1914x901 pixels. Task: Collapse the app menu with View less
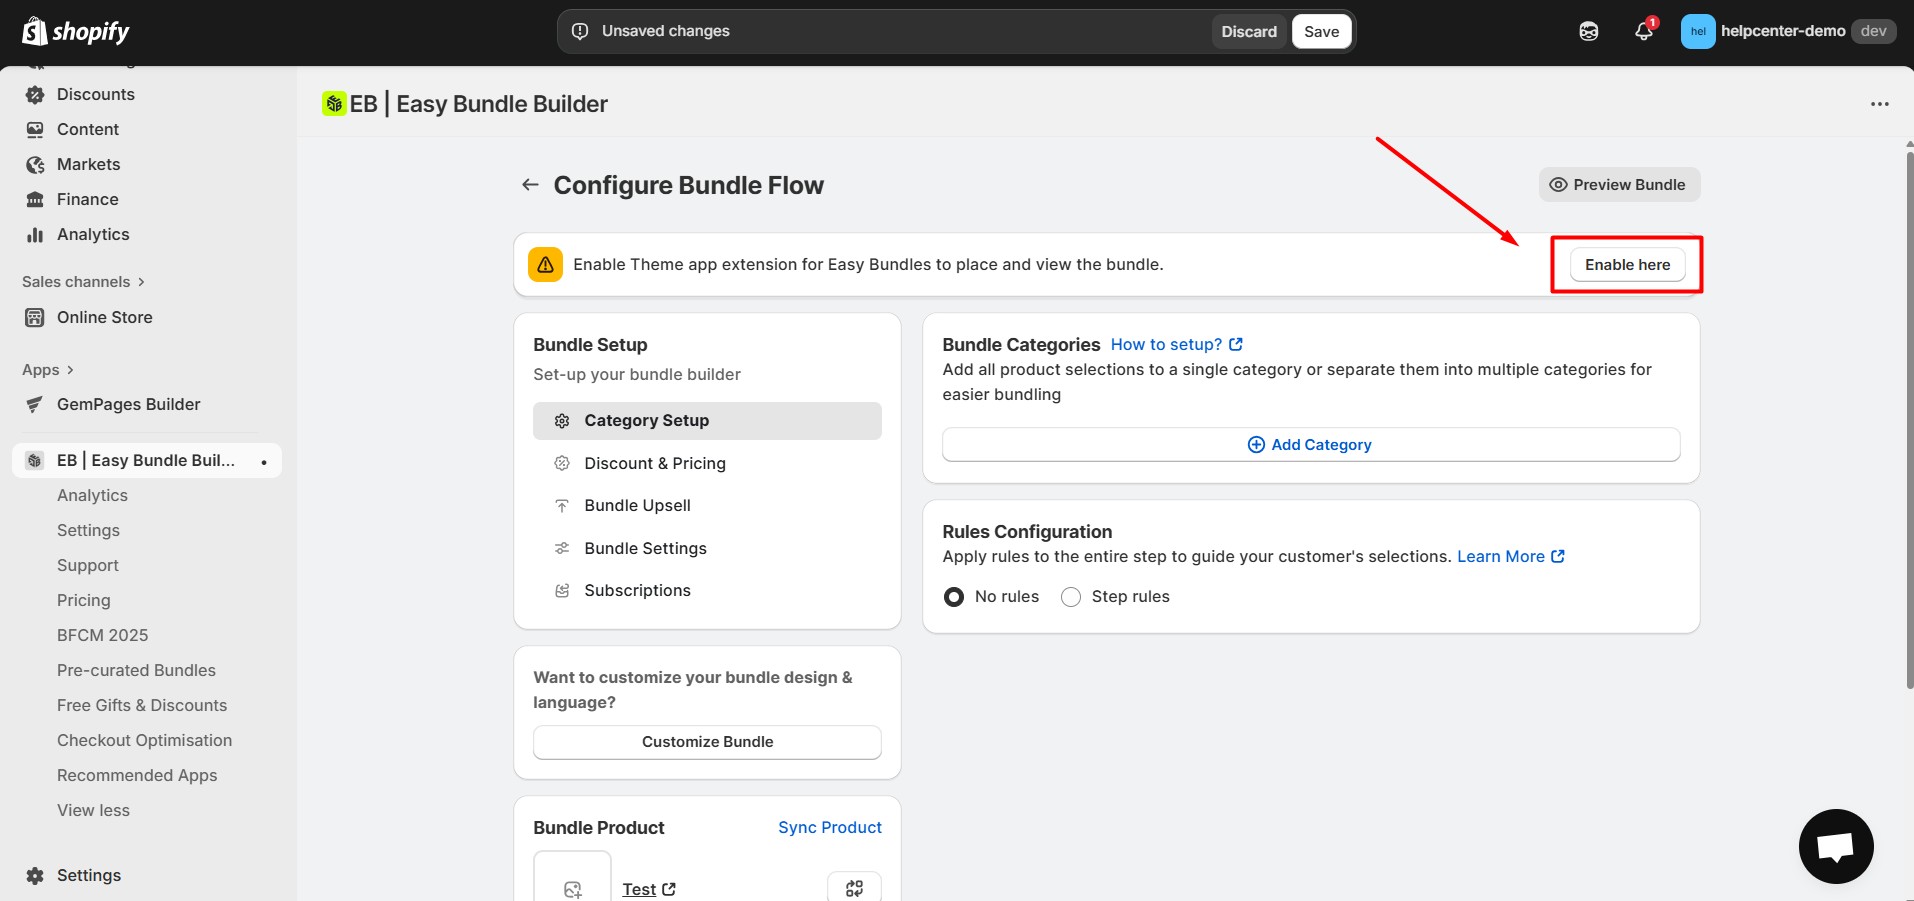point(93,810)
